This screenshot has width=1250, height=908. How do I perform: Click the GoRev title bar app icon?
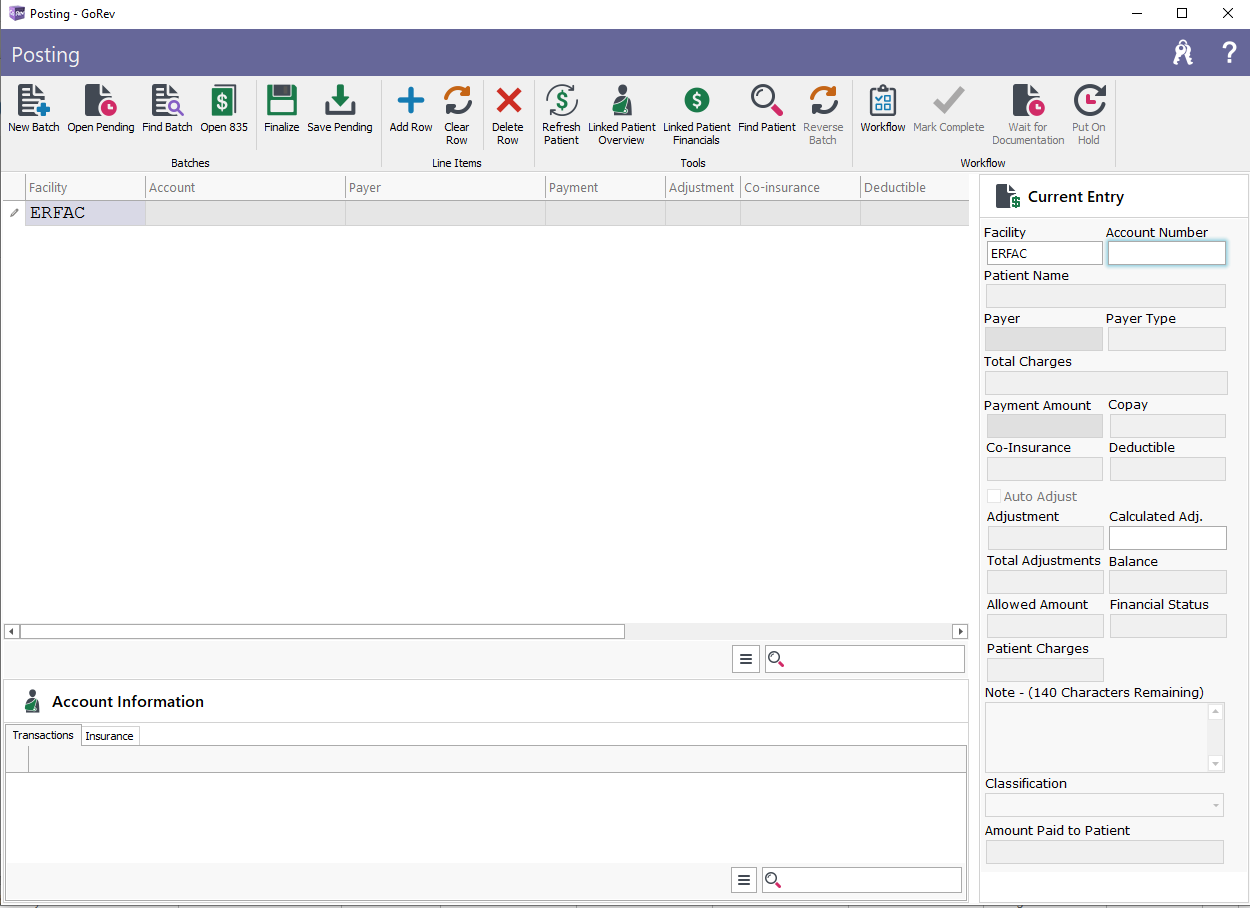click(16, 13)
